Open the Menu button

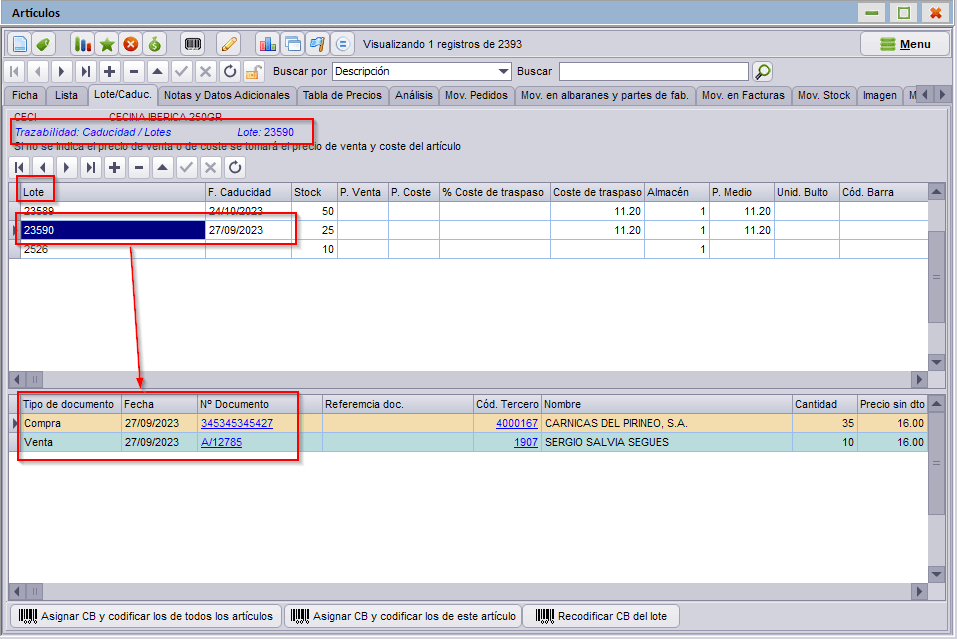905,44
